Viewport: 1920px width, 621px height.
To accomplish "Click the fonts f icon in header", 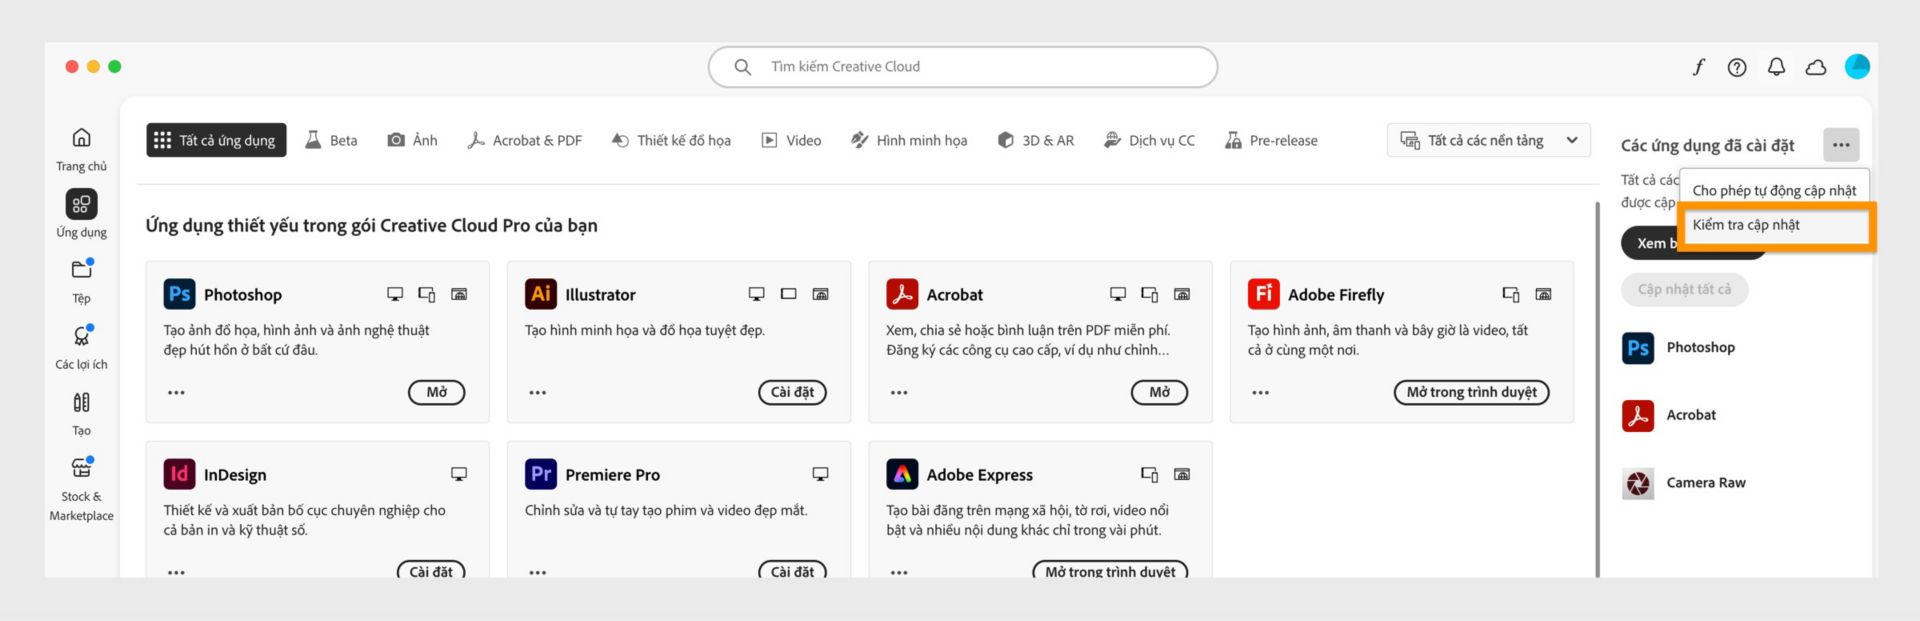I will pyautogui.click(x=1698, y=67).
